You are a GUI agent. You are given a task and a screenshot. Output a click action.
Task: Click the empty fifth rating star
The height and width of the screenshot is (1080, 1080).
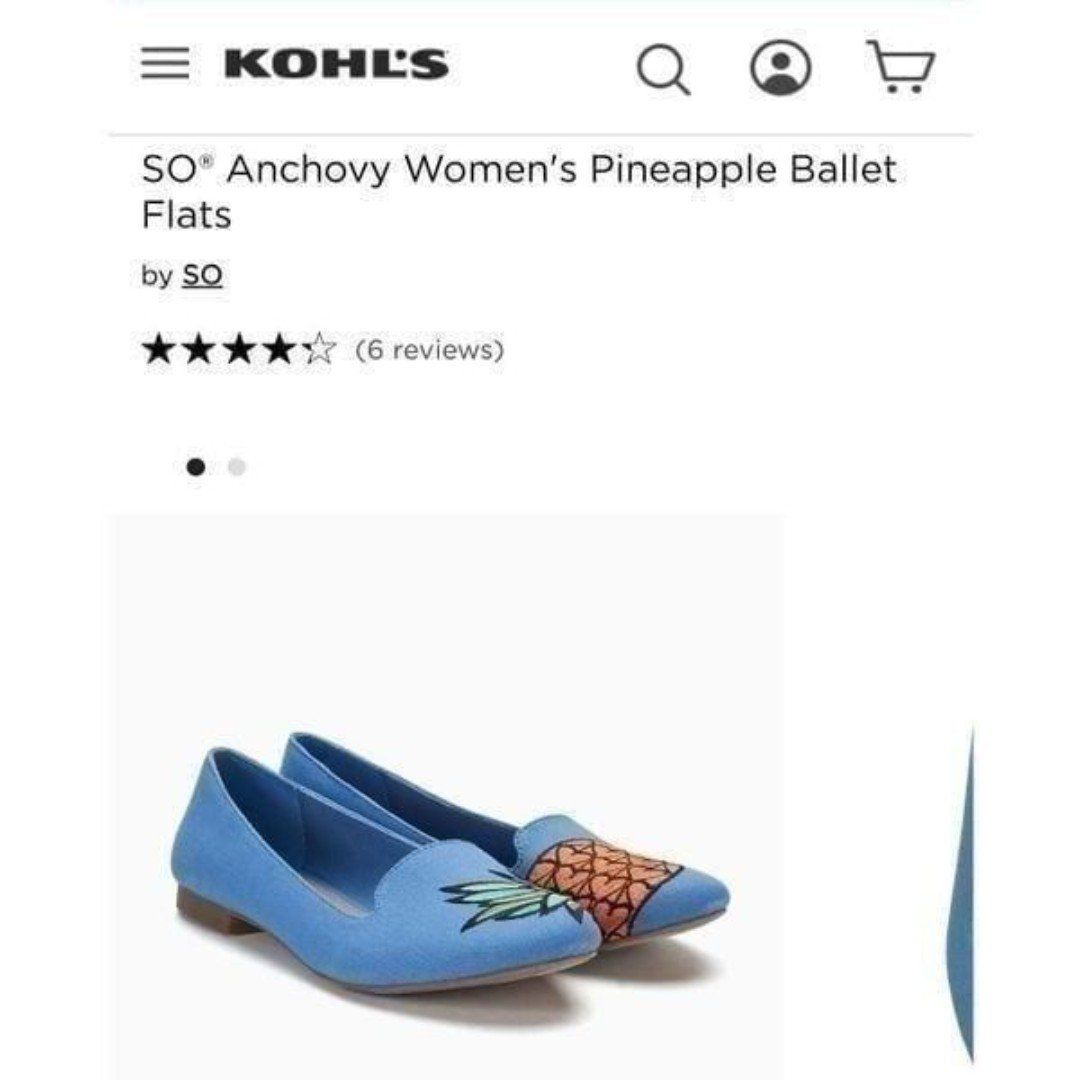(320, 349)
